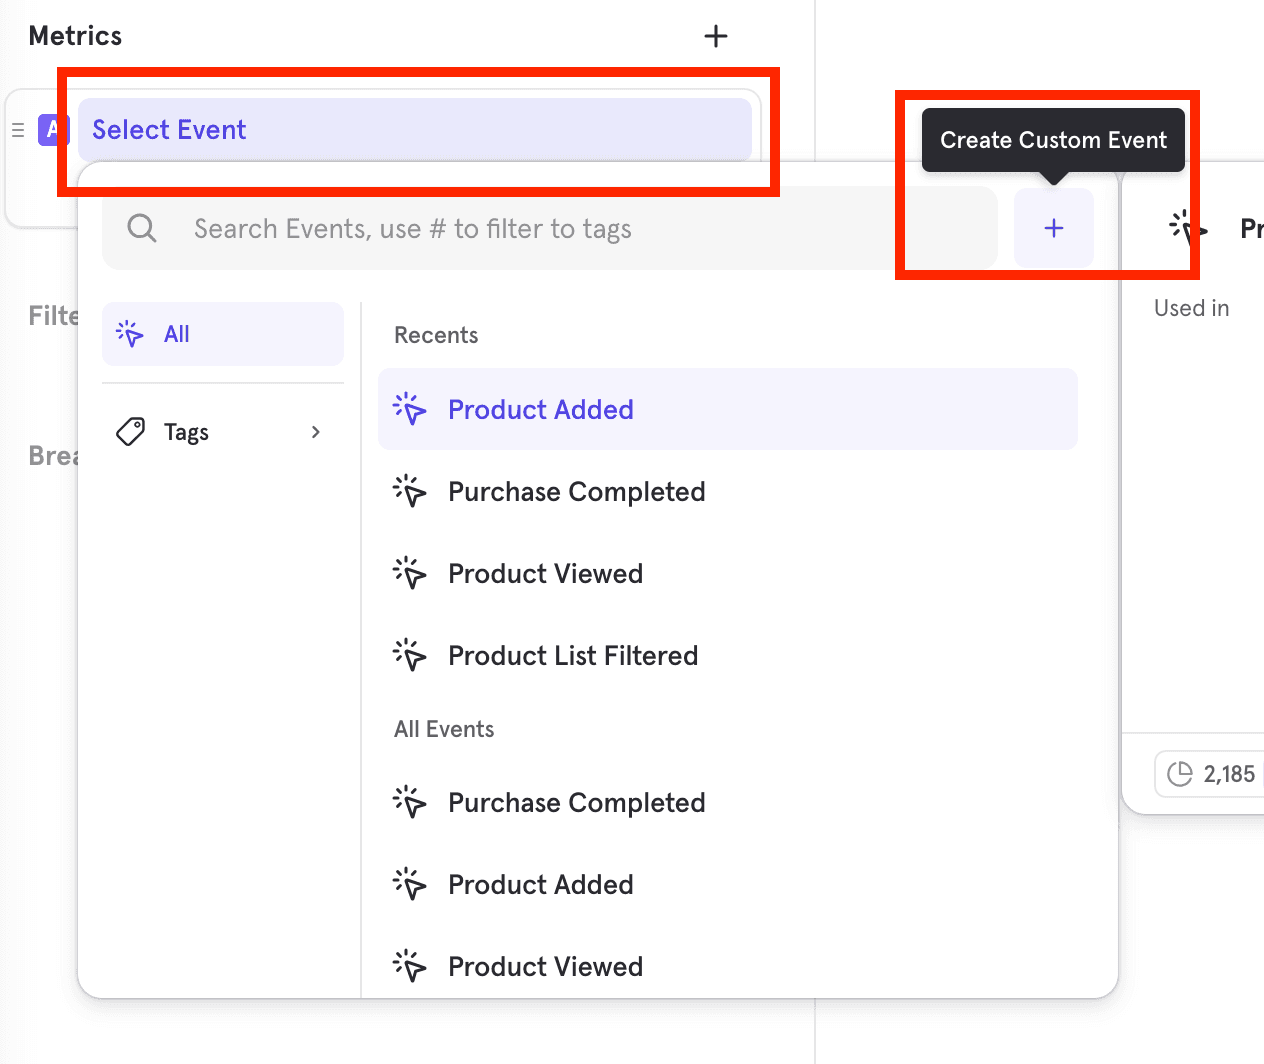Screen dimensions: 1264x1064
Task: Click the Create Custom Event plus button
Action: [1053, 229]
